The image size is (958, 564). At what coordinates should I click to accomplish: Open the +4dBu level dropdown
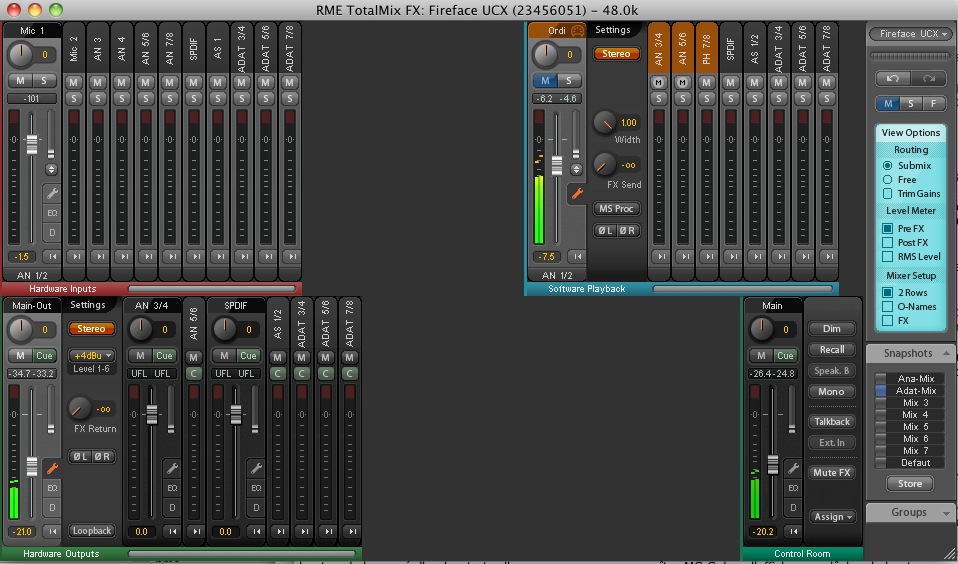[x=92, y=356]
